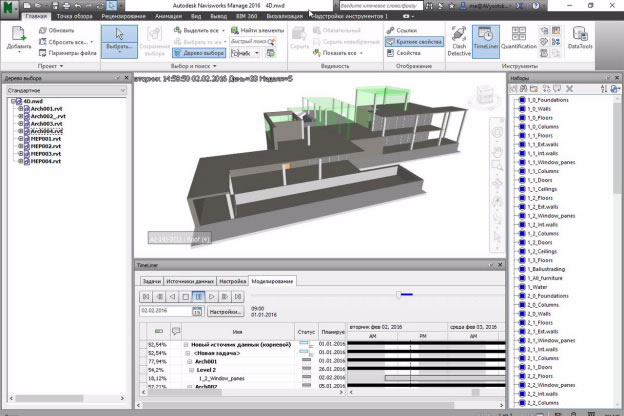Click the Save icon in quick access toolbar

[x=55, y=6]
